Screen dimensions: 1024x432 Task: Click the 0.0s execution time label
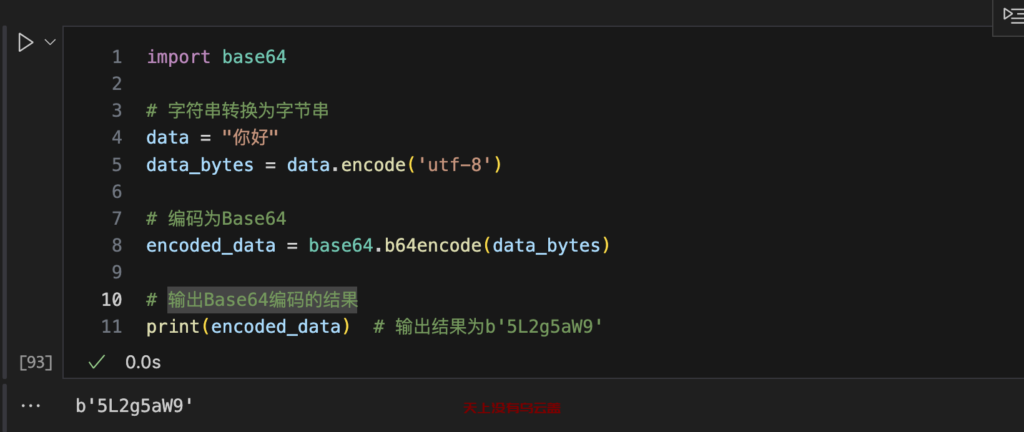(x=143, y=362)
